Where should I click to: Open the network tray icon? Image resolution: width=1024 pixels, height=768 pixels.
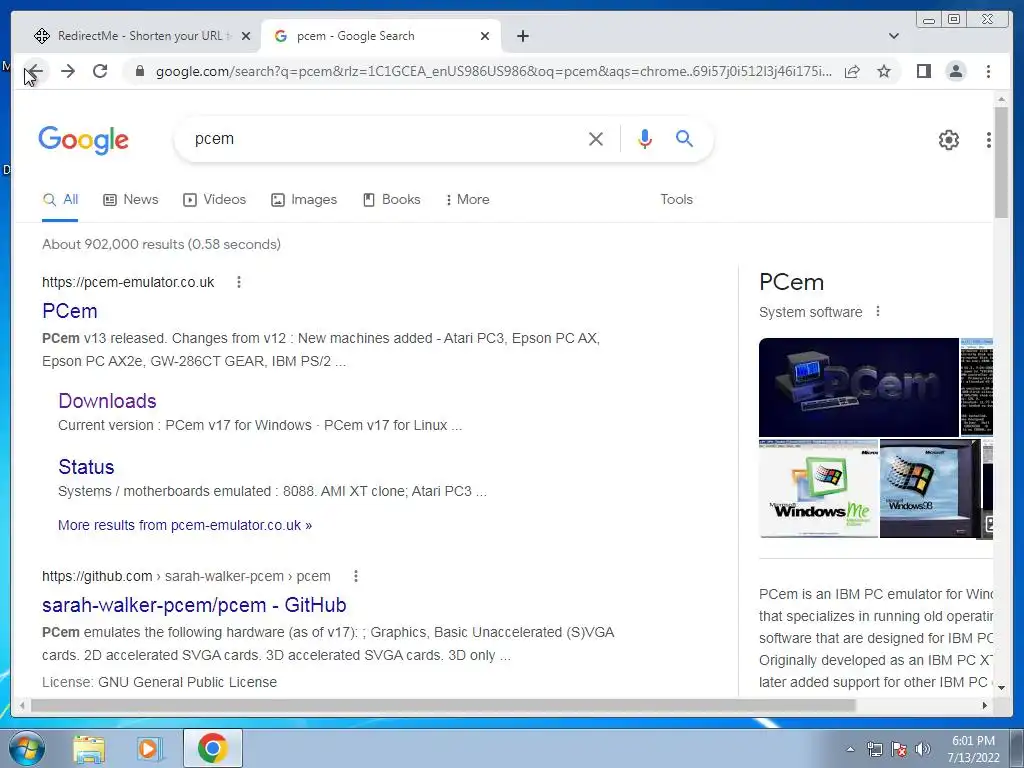[x=875, y=749]
